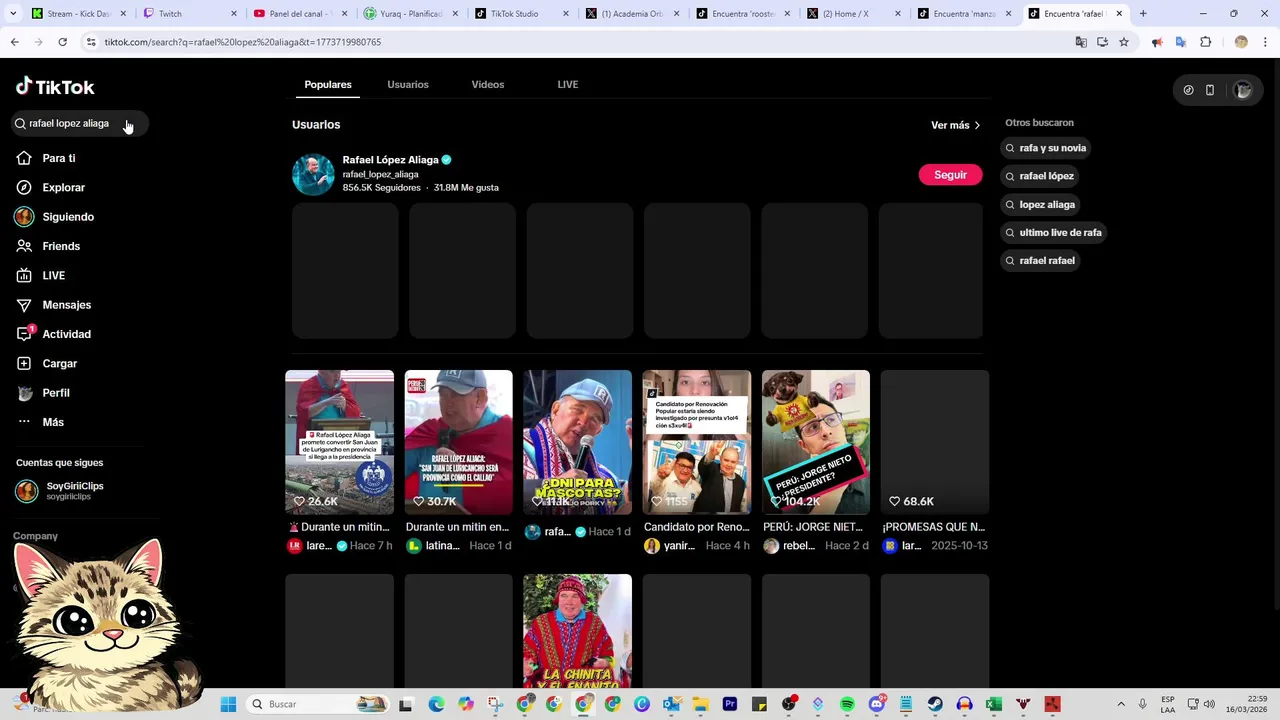Switch to Populares tab
The width and height of the screenshot is (1280, 720).
pyautogui.click(x=328, y=85)
